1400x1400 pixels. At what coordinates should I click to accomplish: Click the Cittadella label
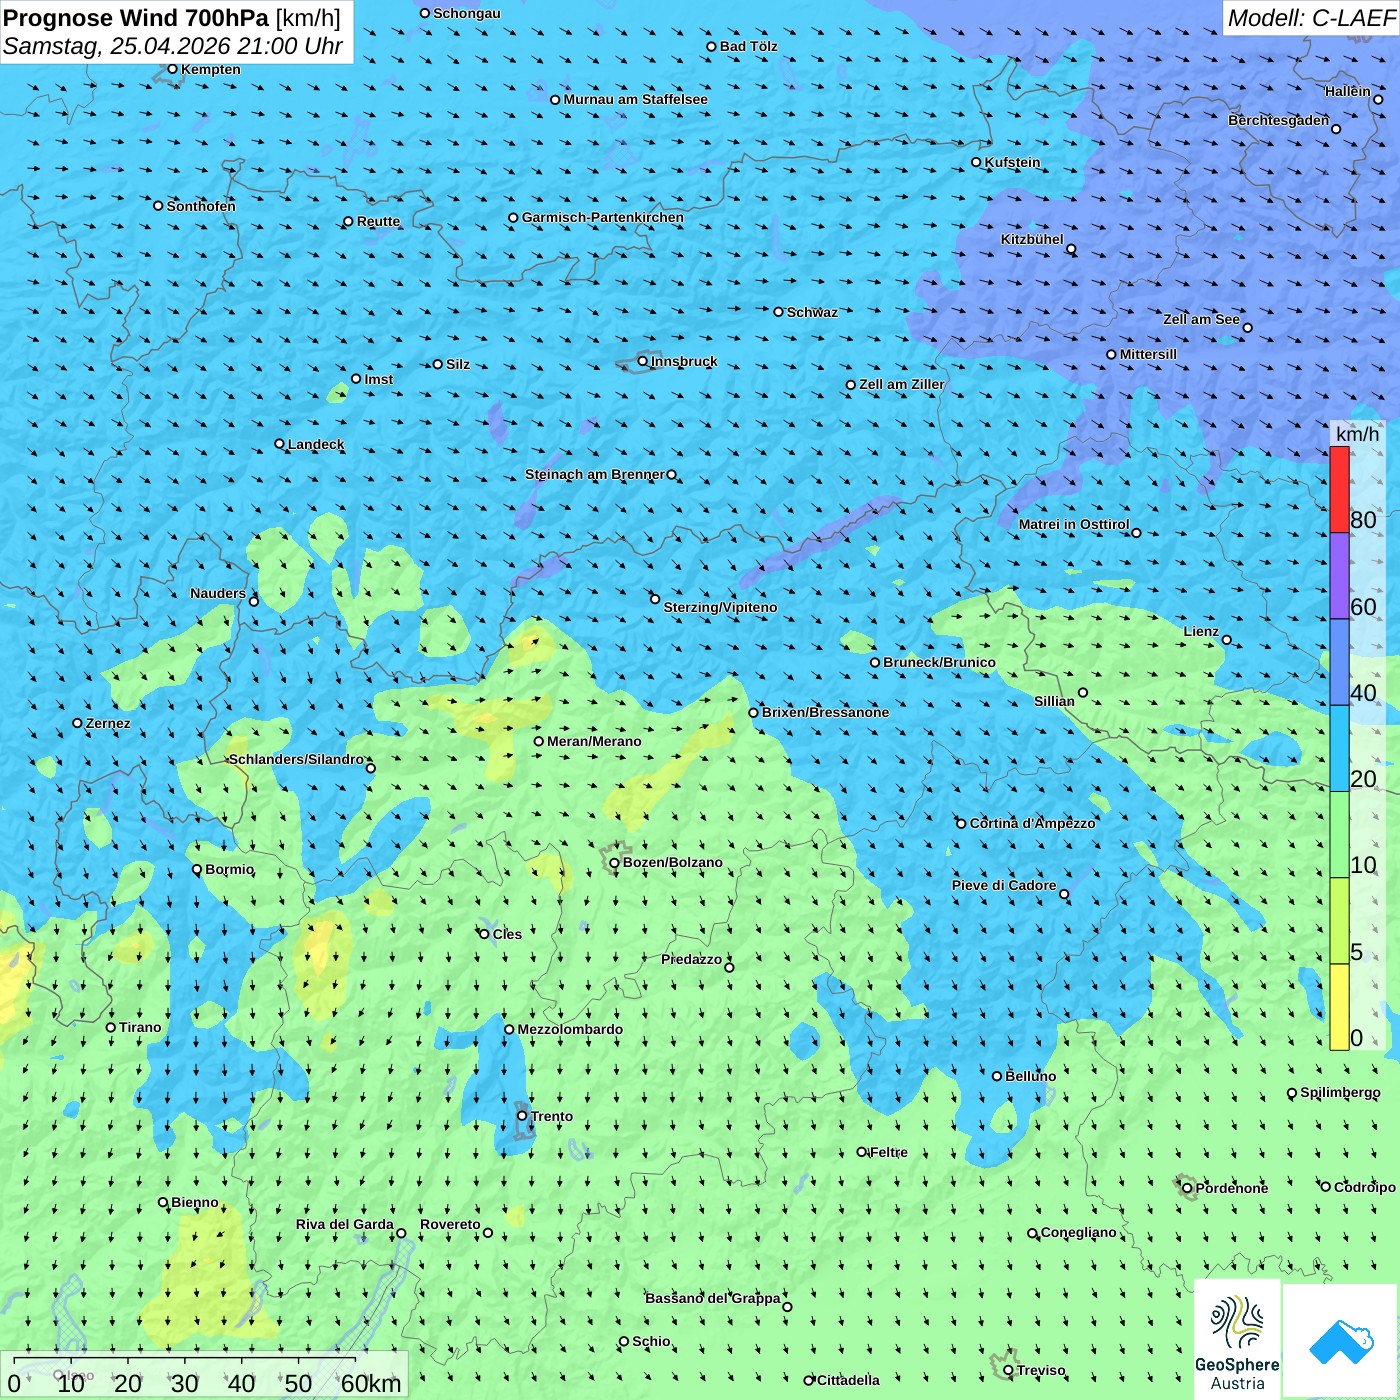pos(848,1380)
